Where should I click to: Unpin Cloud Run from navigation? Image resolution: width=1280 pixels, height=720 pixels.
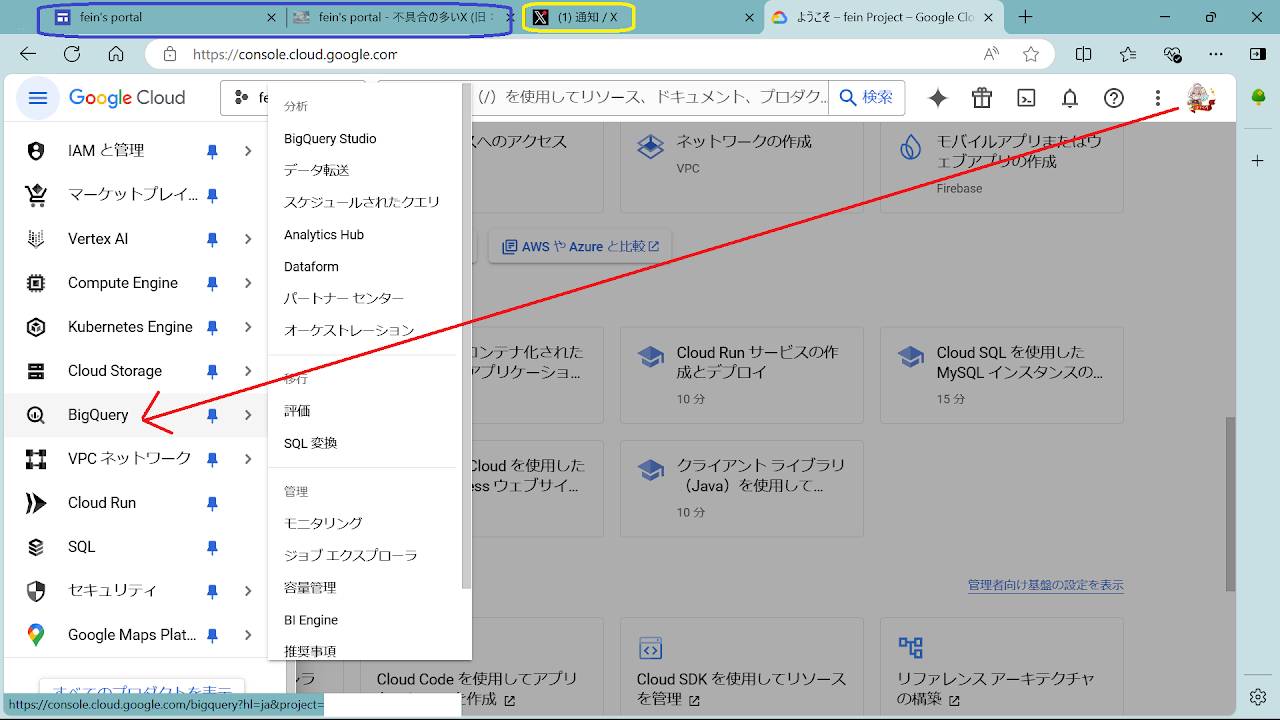click(212, 503)
